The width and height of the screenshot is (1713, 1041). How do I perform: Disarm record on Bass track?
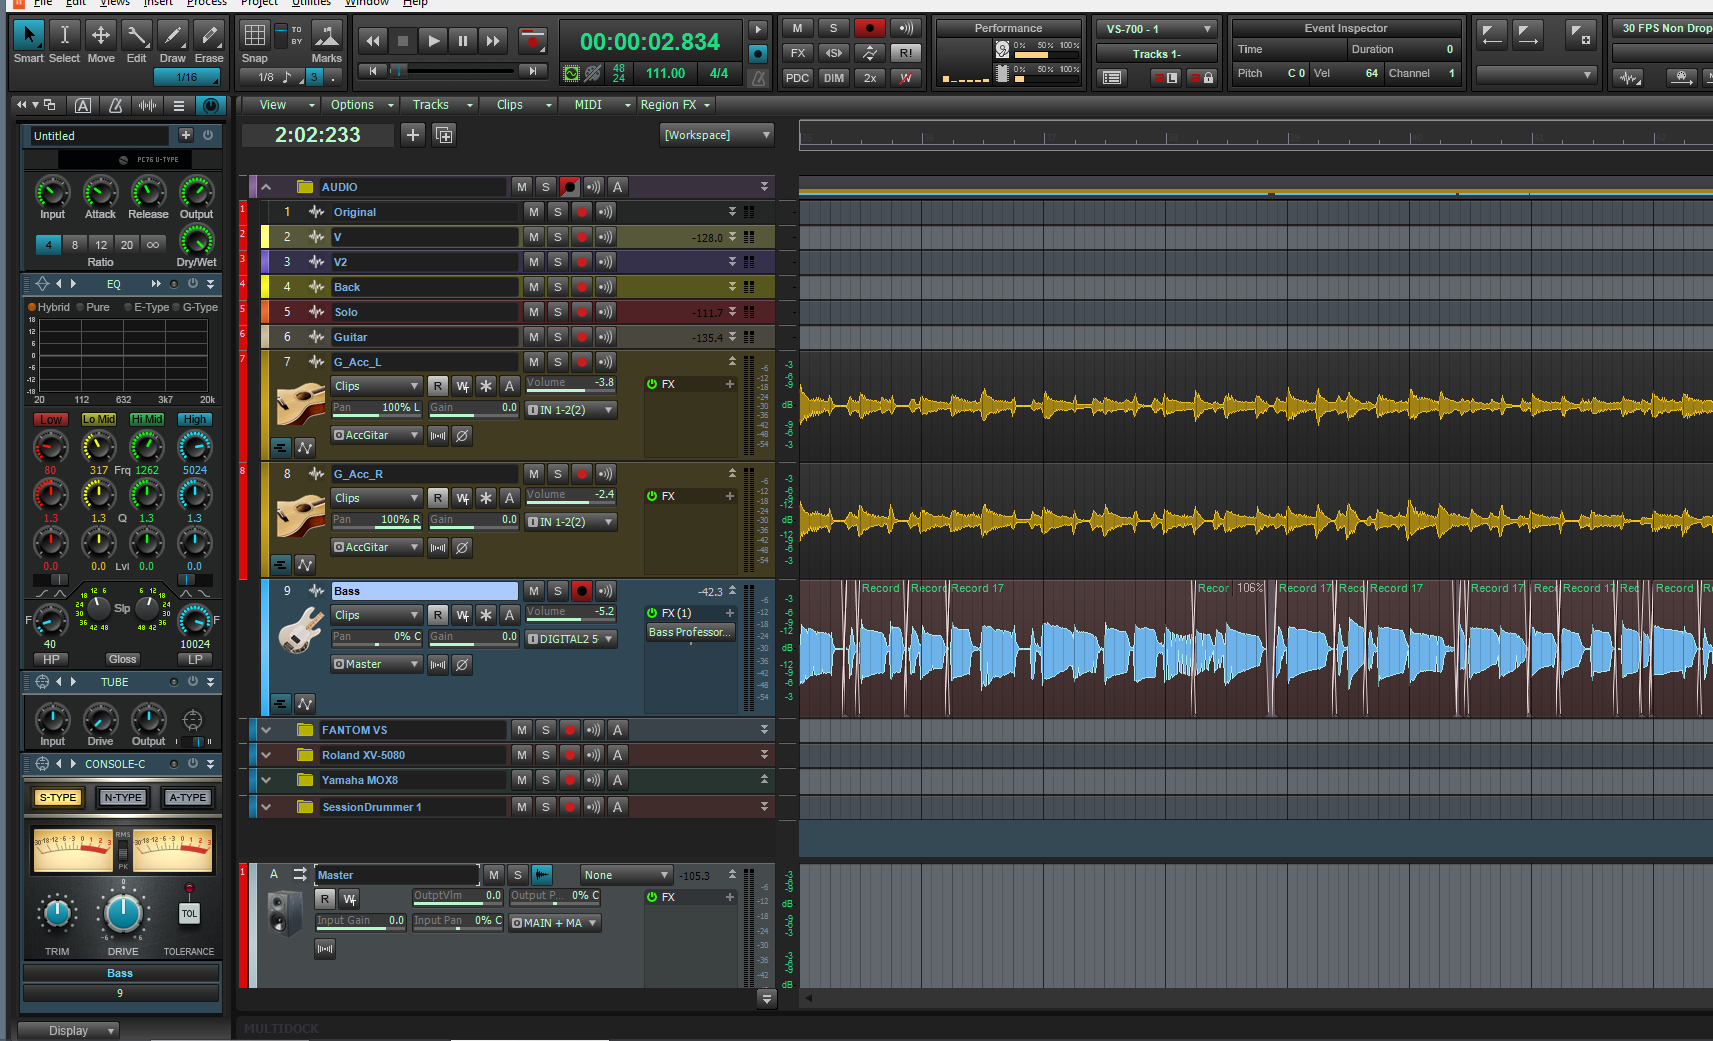582,591
